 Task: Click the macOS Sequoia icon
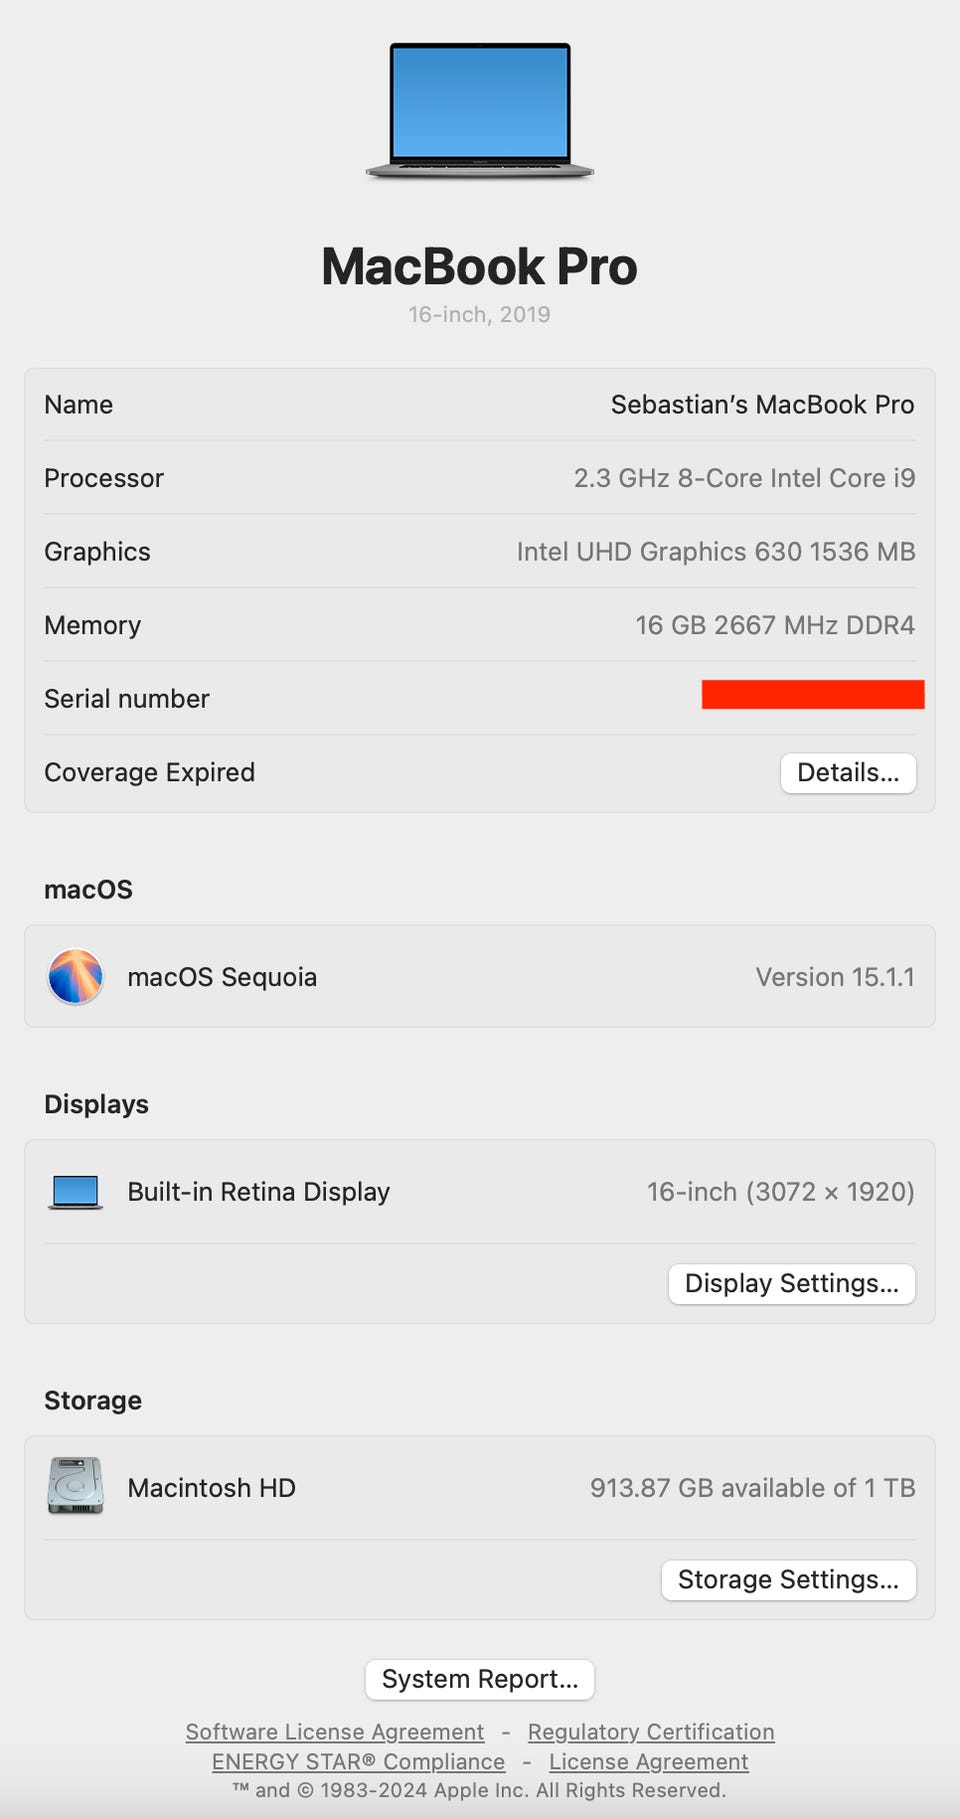tap(75, 976)
